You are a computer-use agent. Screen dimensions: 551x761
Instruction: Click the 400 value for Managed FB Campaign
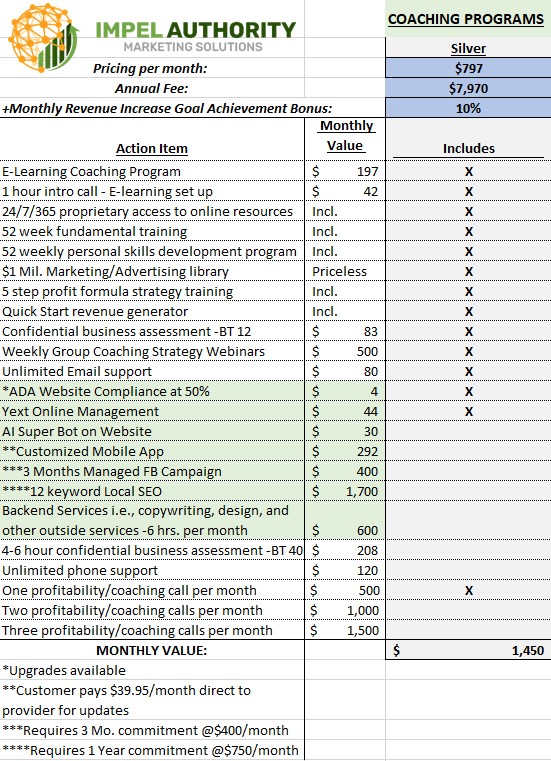click(367, 471)
